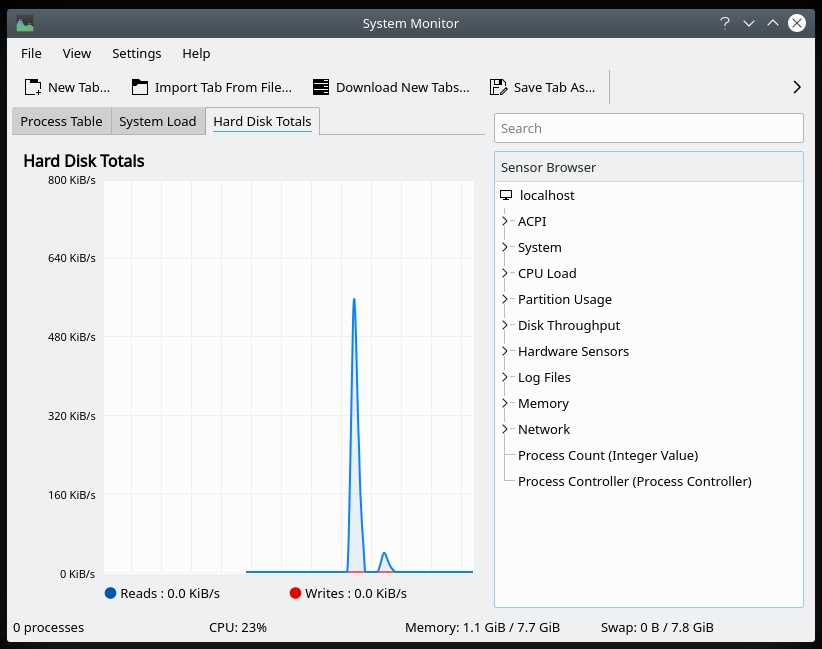Expand the ACPI sensor node
Viewport: 822px width, 649px height.
point(506,222)
